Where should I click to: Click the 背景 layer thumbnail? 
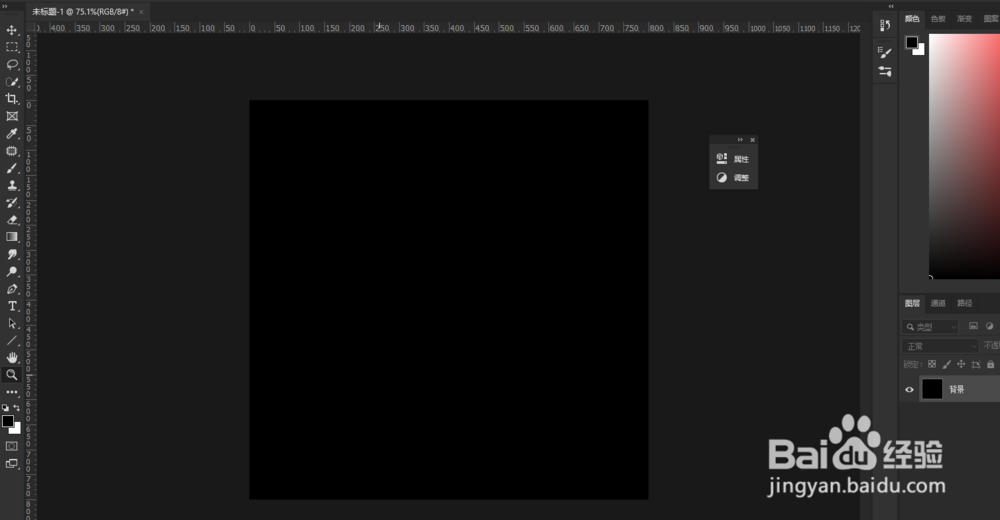932,389
